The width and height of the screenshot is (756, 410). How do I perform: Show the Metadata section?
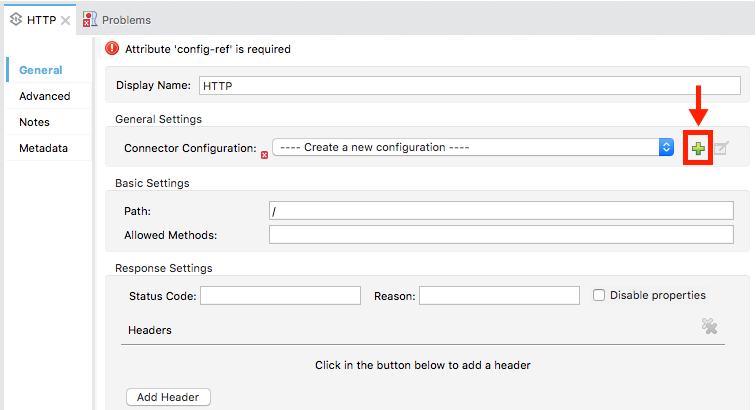coord(43,148)
